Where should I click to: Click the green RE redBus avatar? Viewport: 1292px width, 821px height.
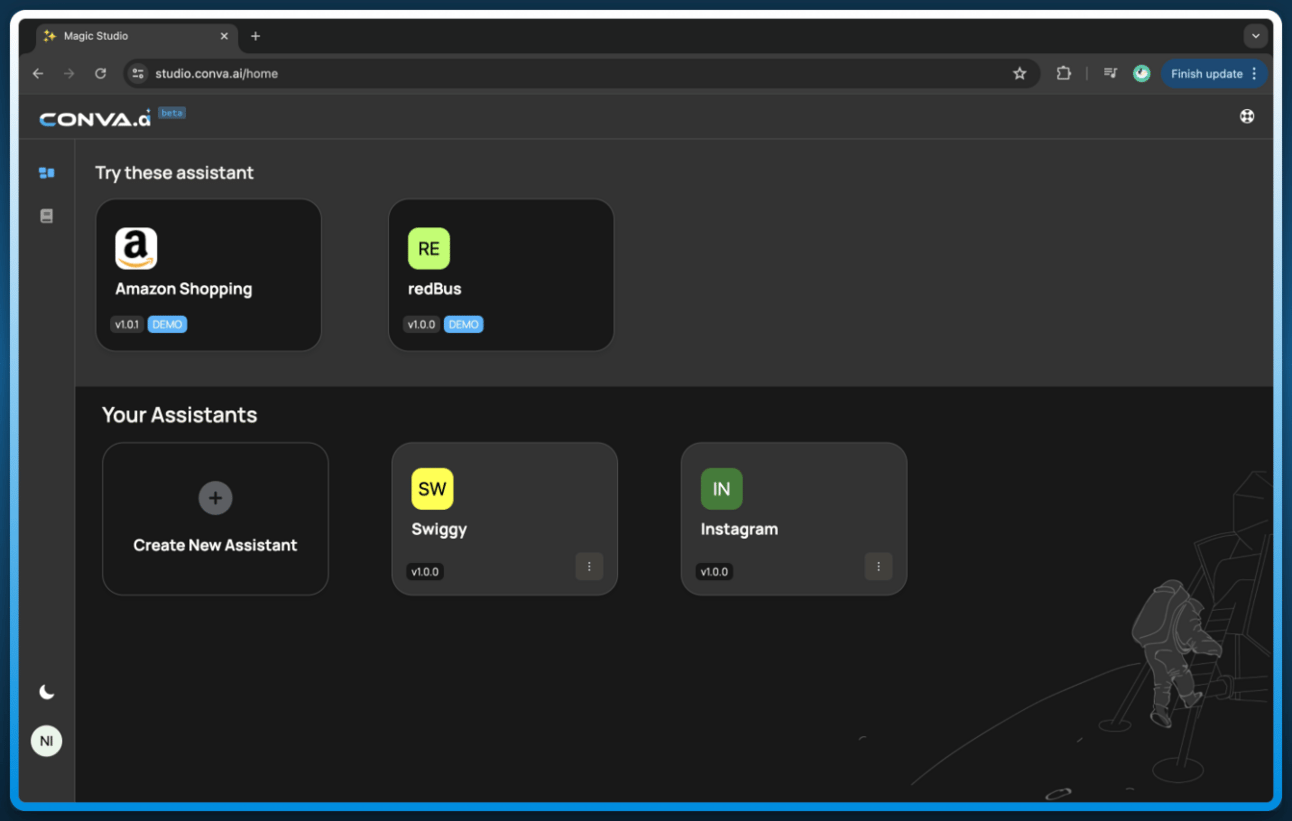(429, 249)
